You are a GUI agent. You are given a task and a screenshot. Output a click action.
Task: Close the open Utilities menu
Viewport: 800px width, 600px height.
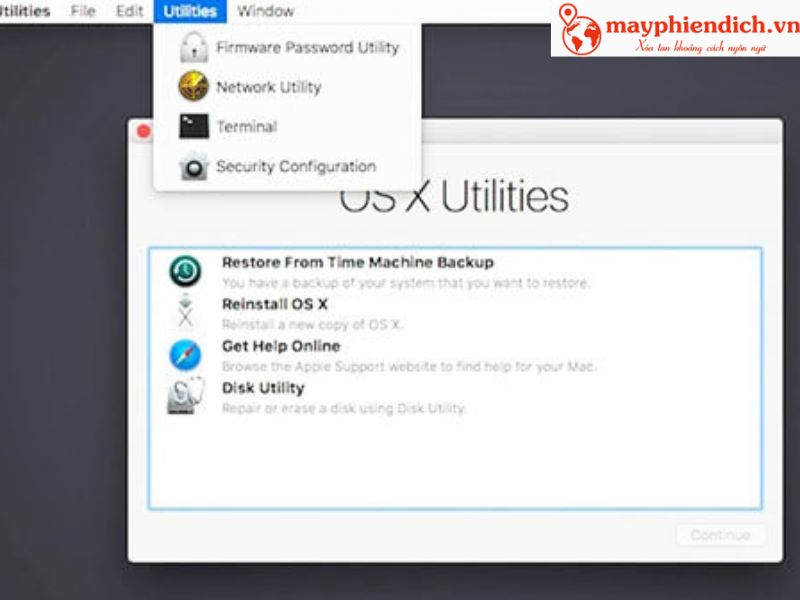pos(190,11)
